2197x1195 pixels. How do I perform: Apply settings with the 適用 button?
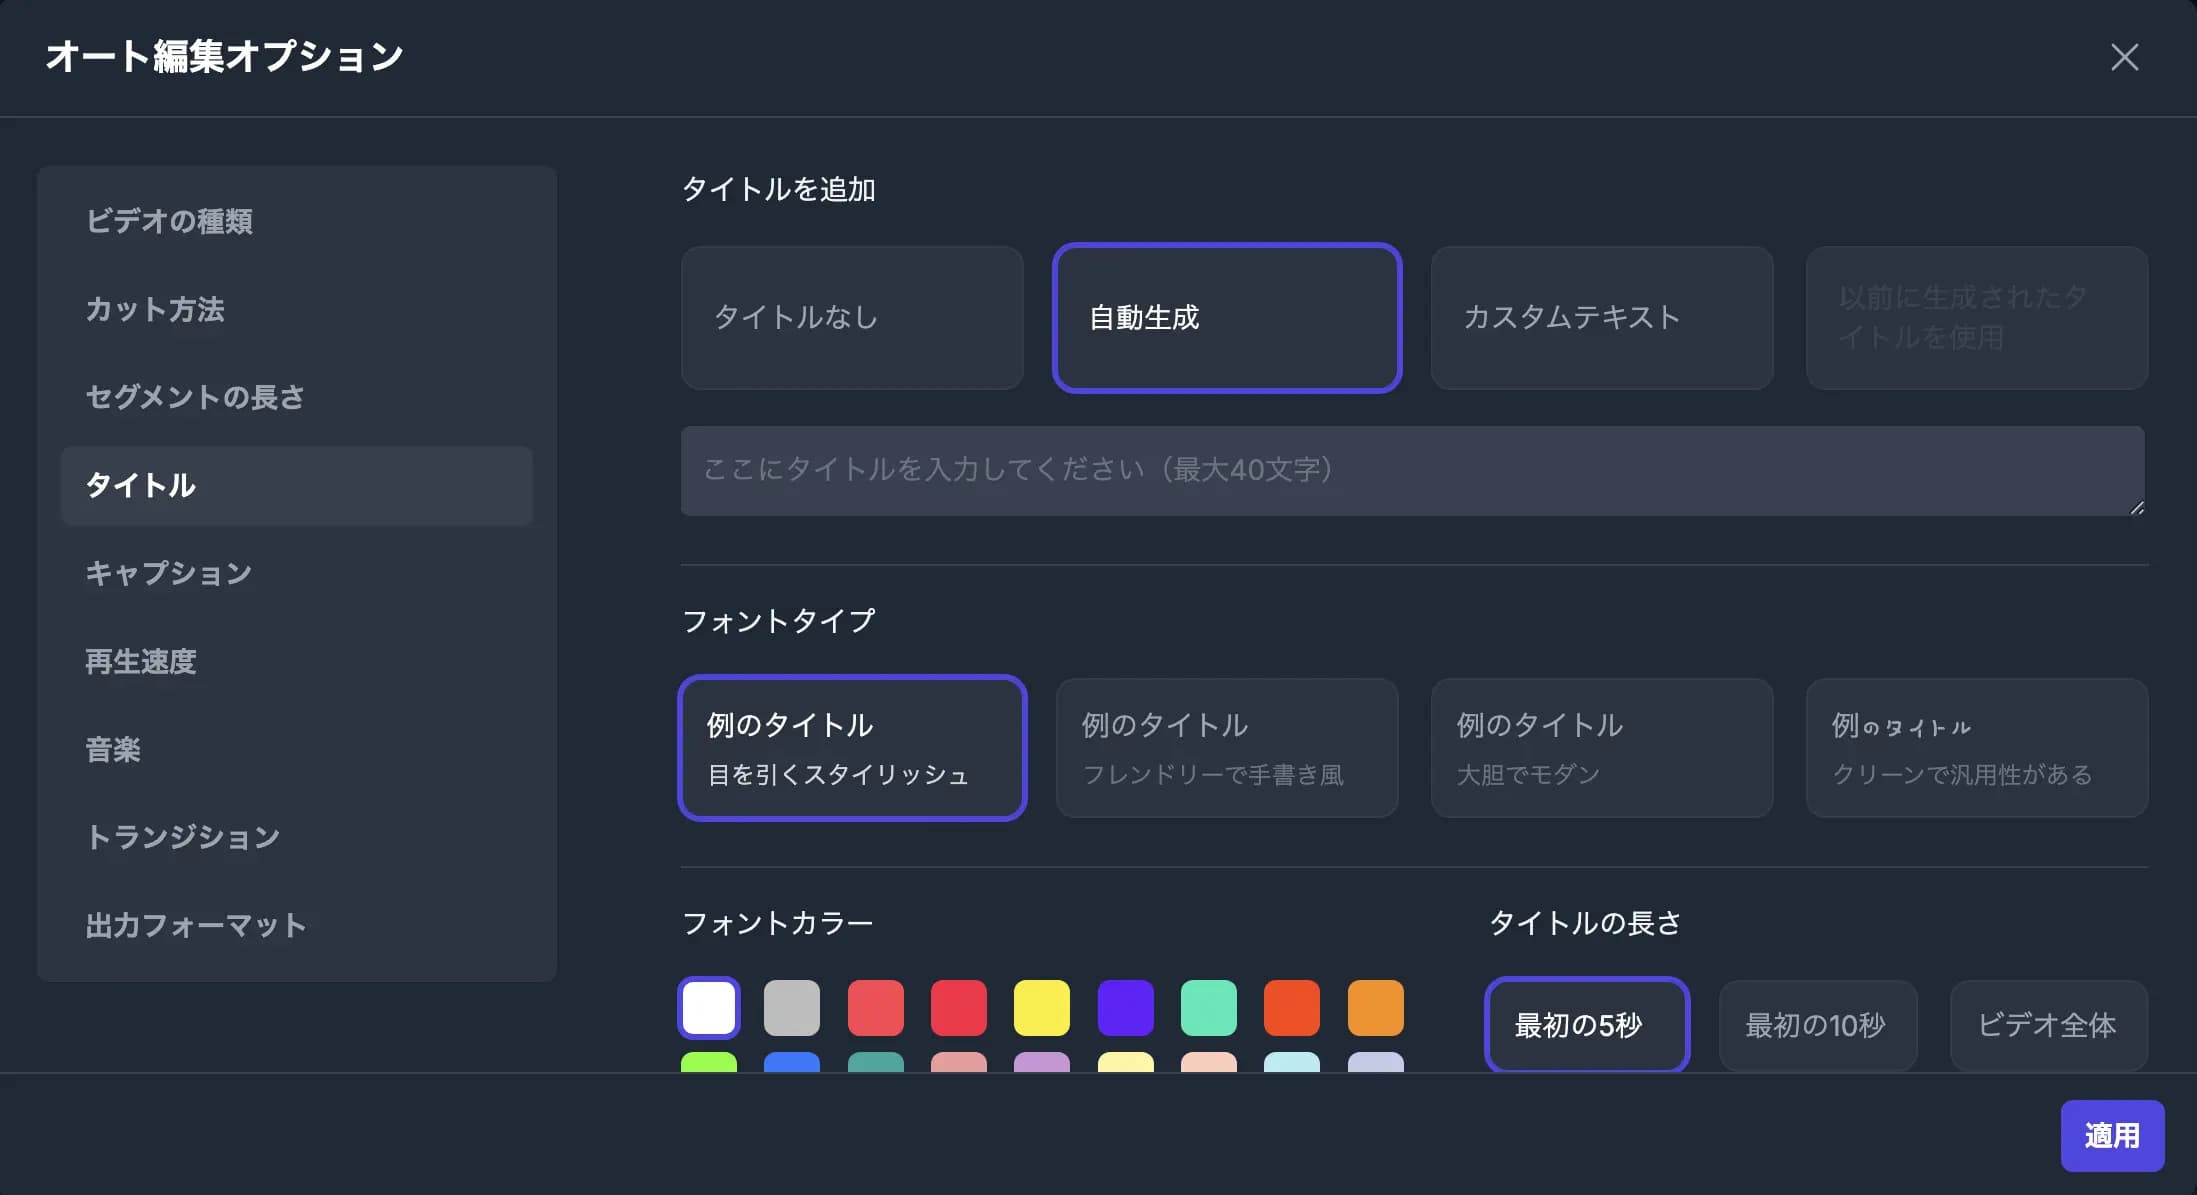(x=2112, y=1135)
